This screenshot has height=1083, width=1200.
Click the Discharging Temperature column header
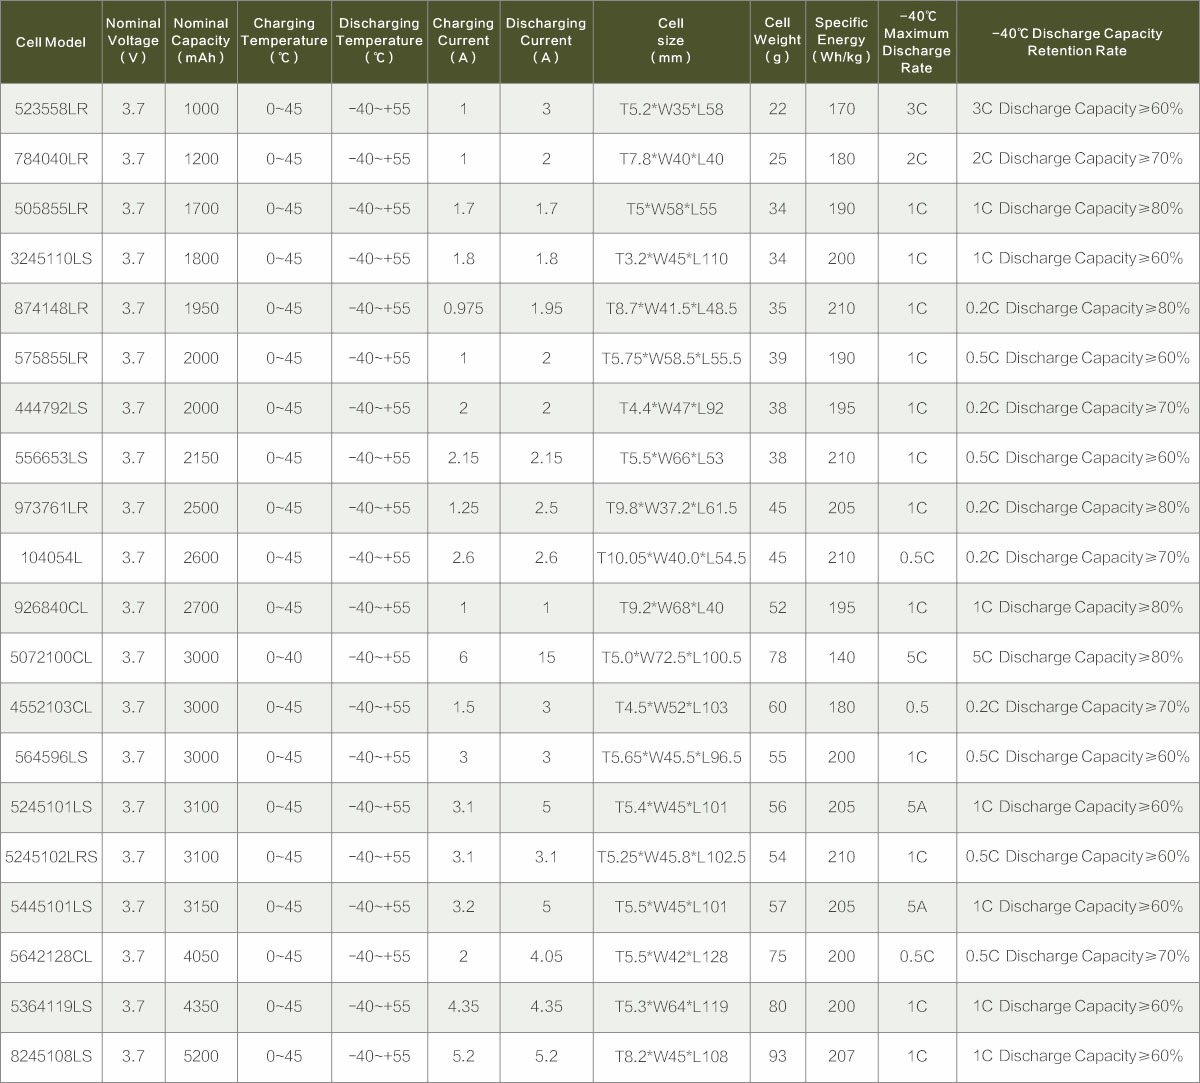point(379,42)
